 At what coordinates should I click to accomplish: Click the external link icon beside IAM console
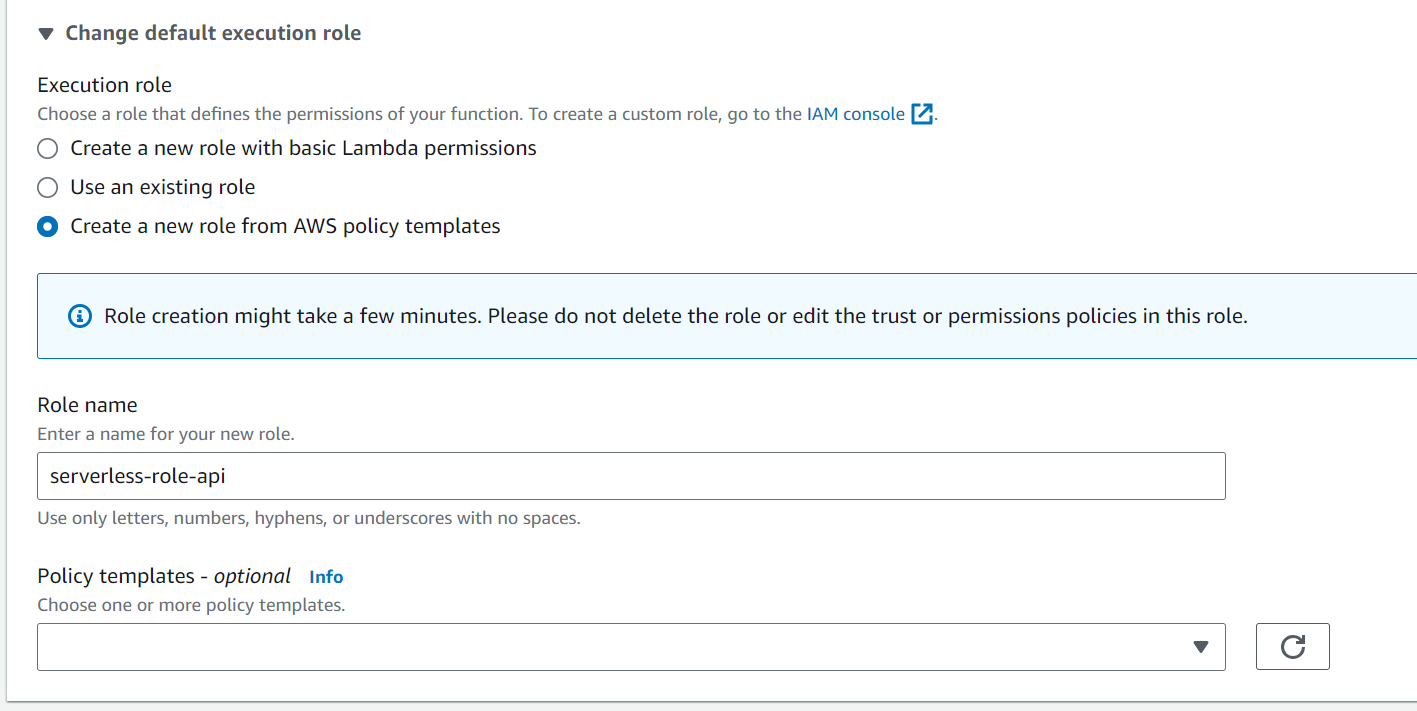click(921, 114)
